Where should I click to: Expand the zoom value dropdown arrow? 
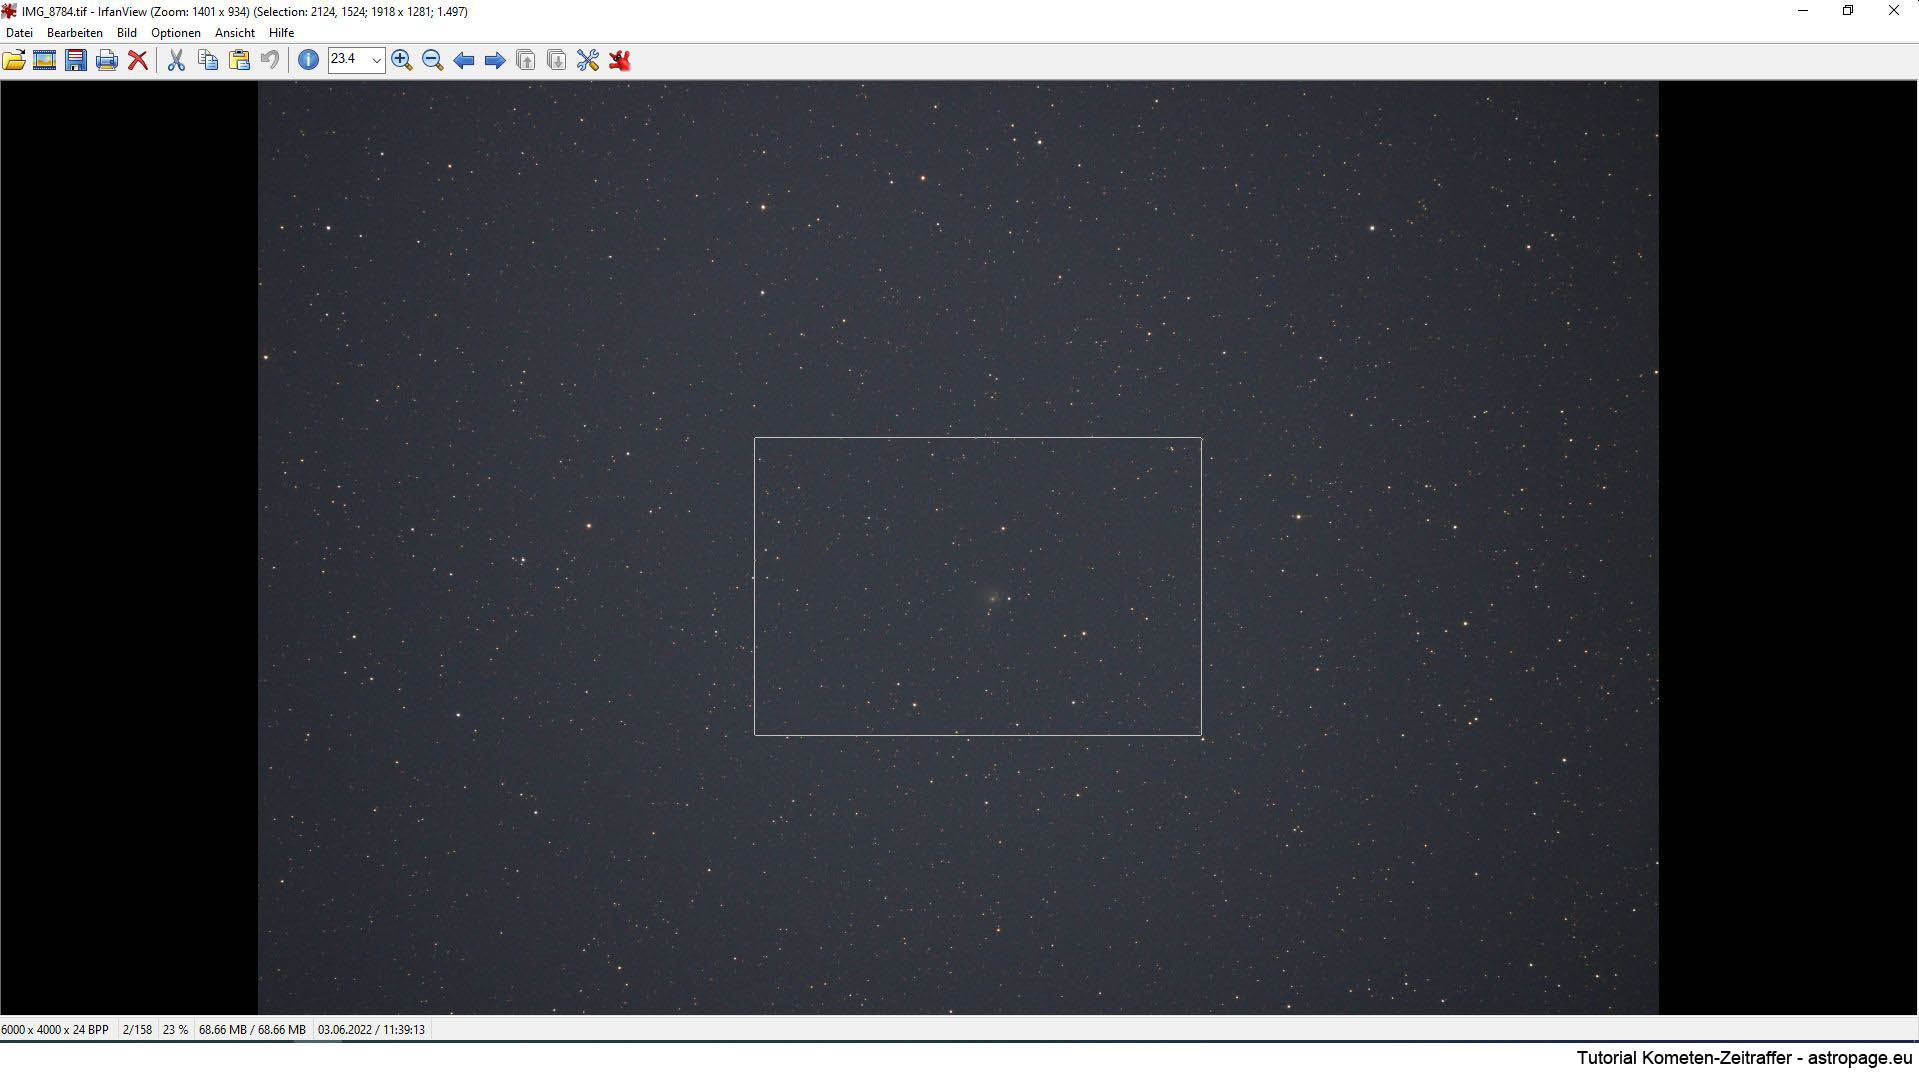pyautogui.click(x=376, y=60)
